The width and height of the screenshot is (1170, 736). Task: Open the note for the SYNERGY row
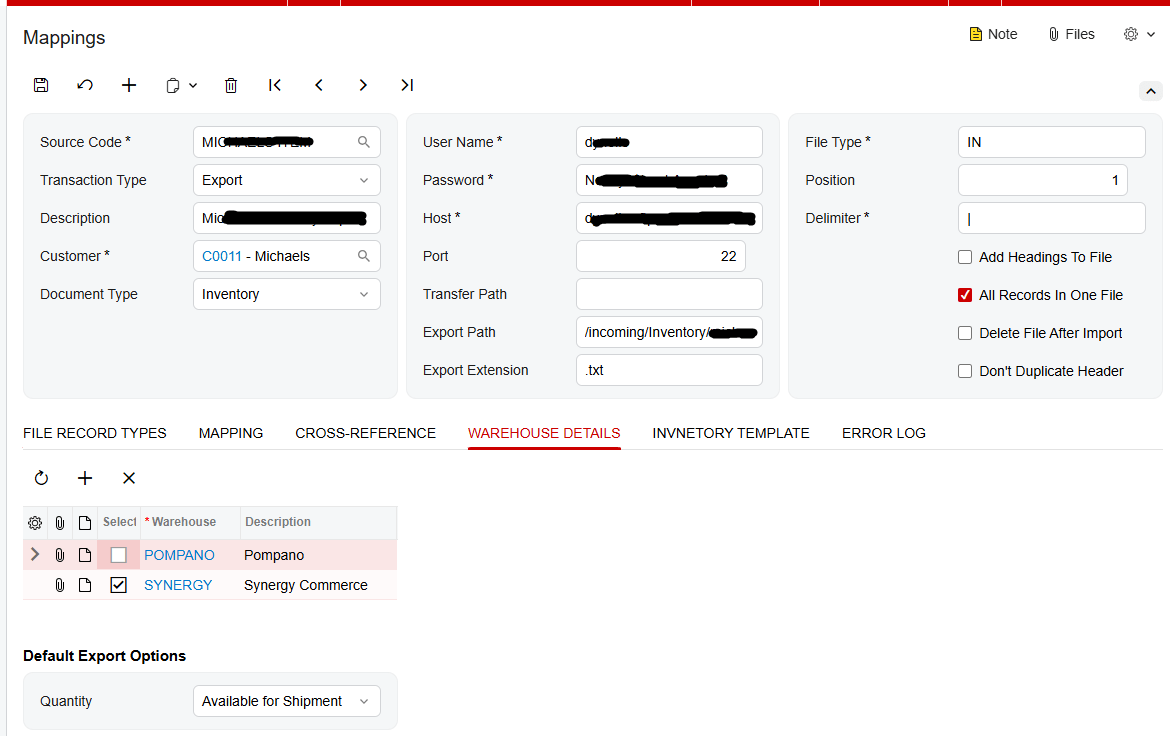pyautogui.click(x=84, y=585)
